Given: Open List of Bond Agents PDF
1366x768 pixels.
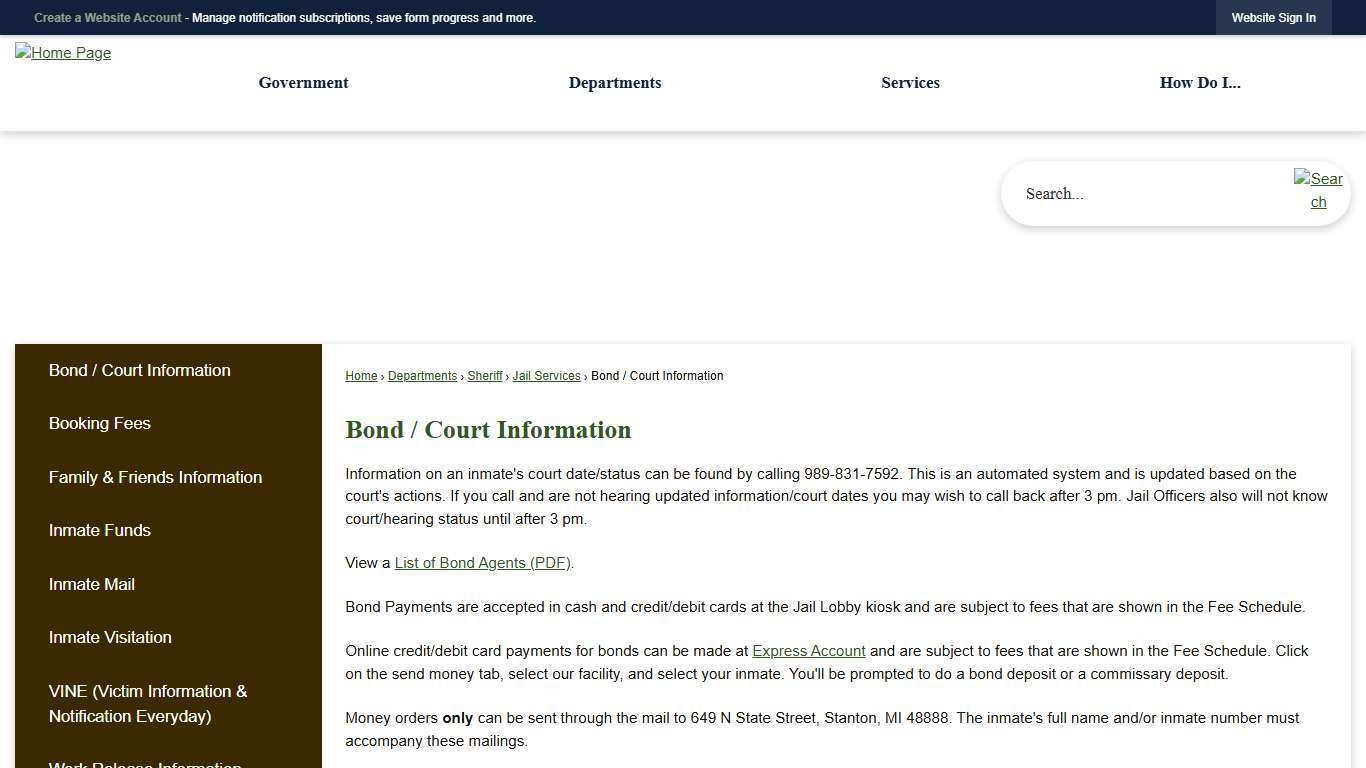Looking at the screenshot, I should [x=482, y=562].
